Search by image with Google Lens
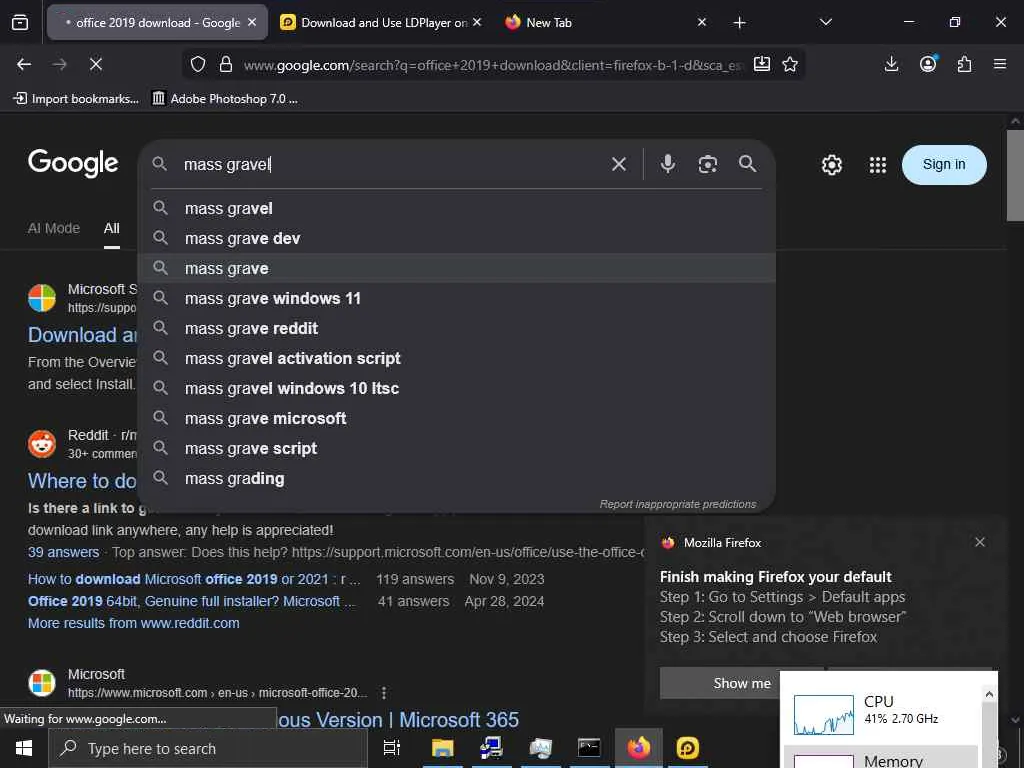This screenshot has height=768, width=1024. click(708, 164)
